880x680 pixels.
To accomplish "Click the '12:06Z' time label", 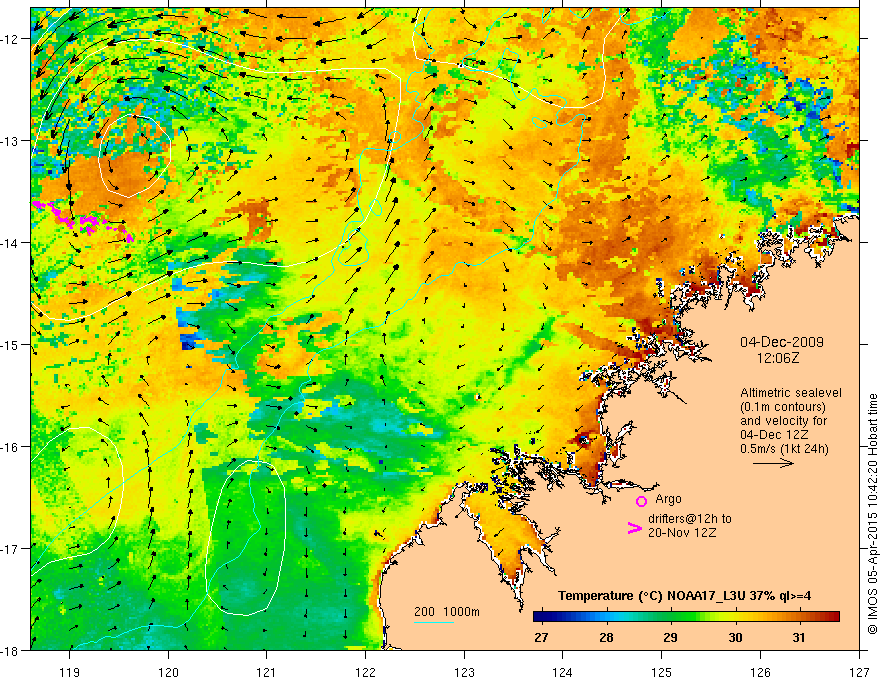I will [x=777, y=357].
